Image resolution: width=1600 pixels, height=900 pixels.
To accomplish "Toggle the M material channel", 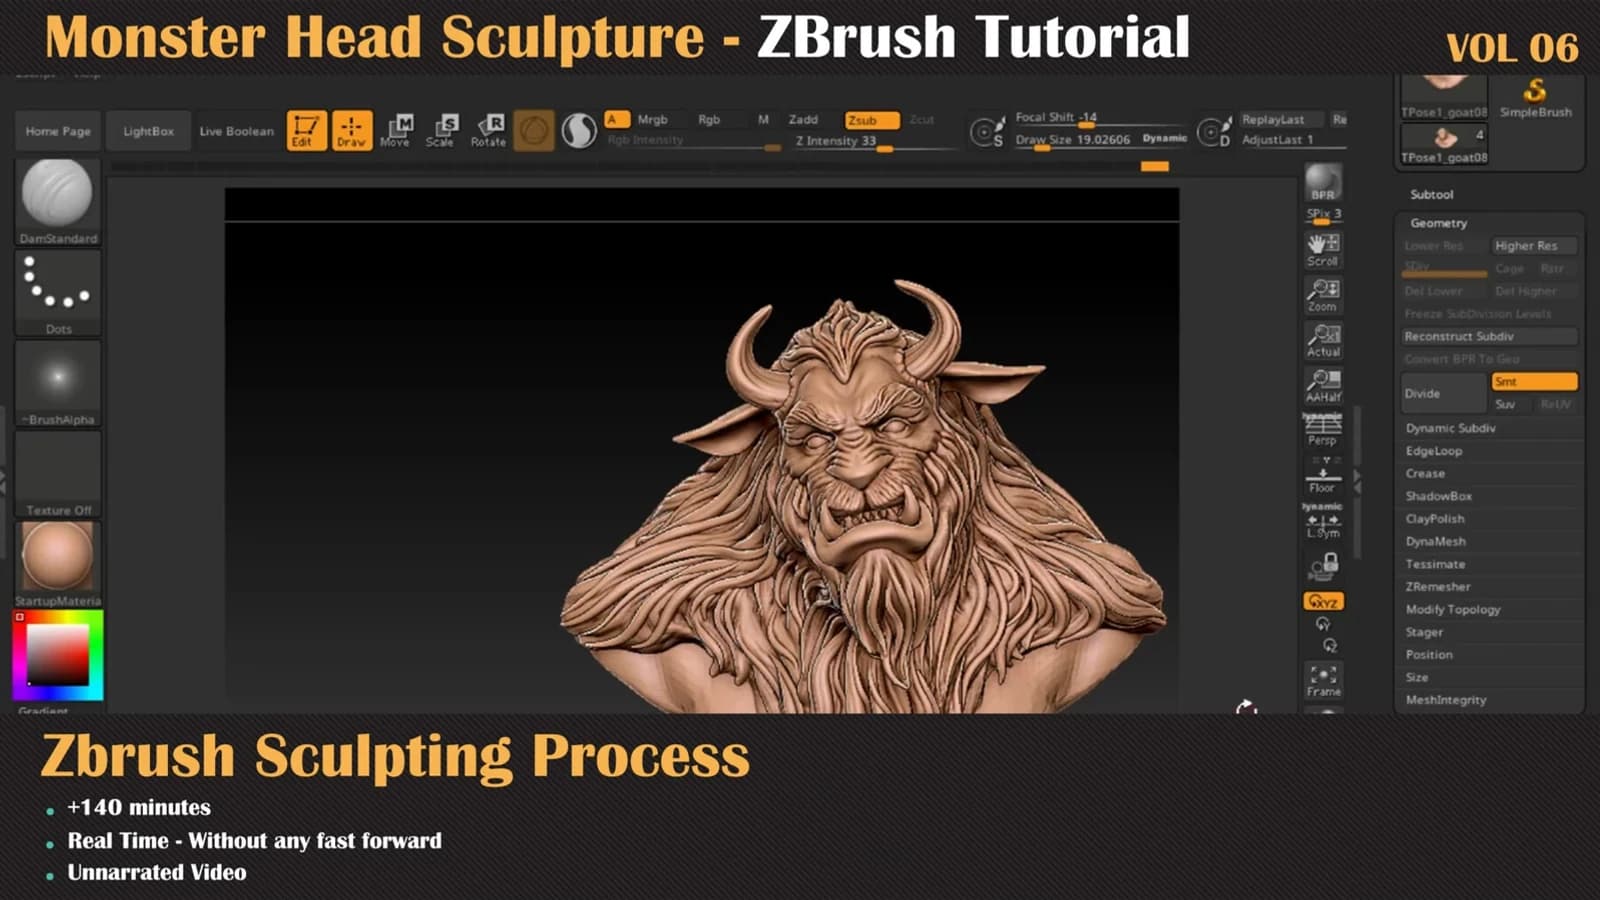I will point(763,120).
